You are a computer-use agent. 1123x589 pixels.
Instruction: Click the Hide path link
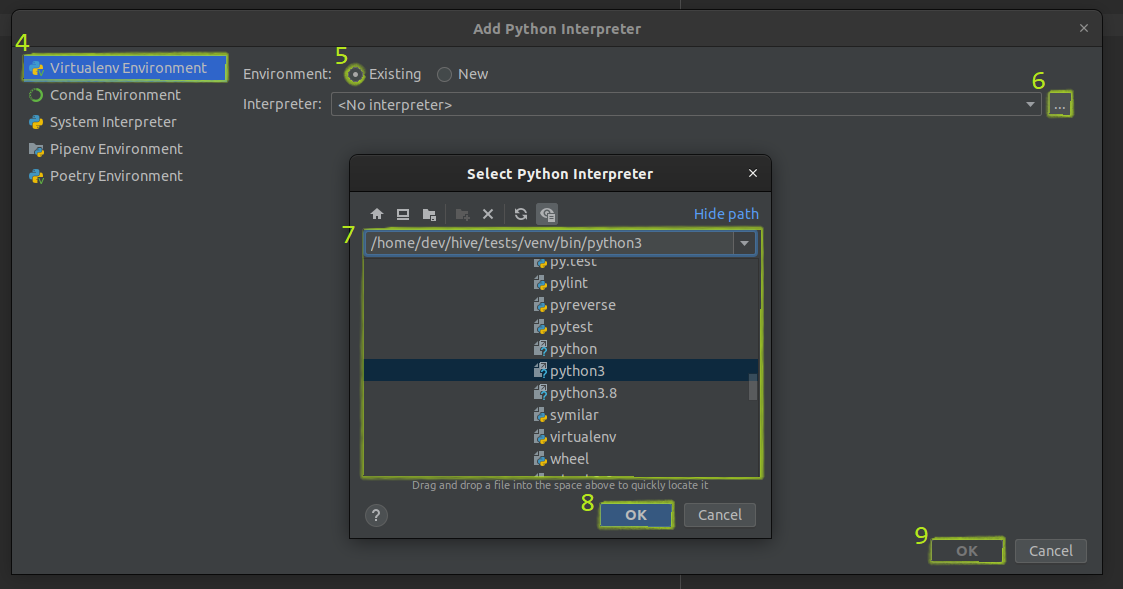tap(726, 214)
